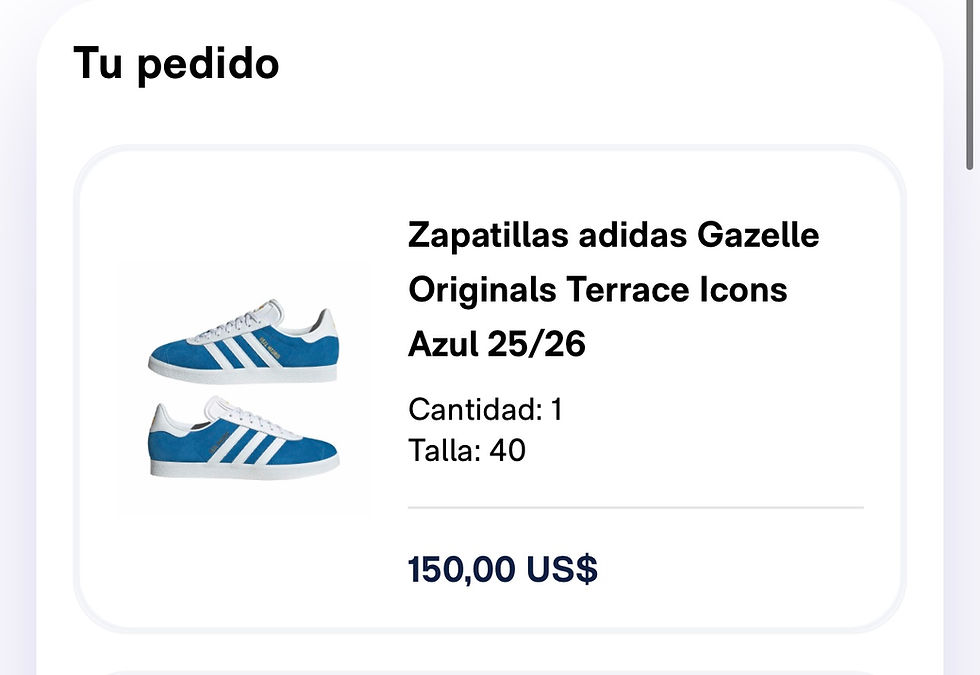Click the size value "40"
The image size is (980, 675).
pyautogui.click(x=507, y=450)
